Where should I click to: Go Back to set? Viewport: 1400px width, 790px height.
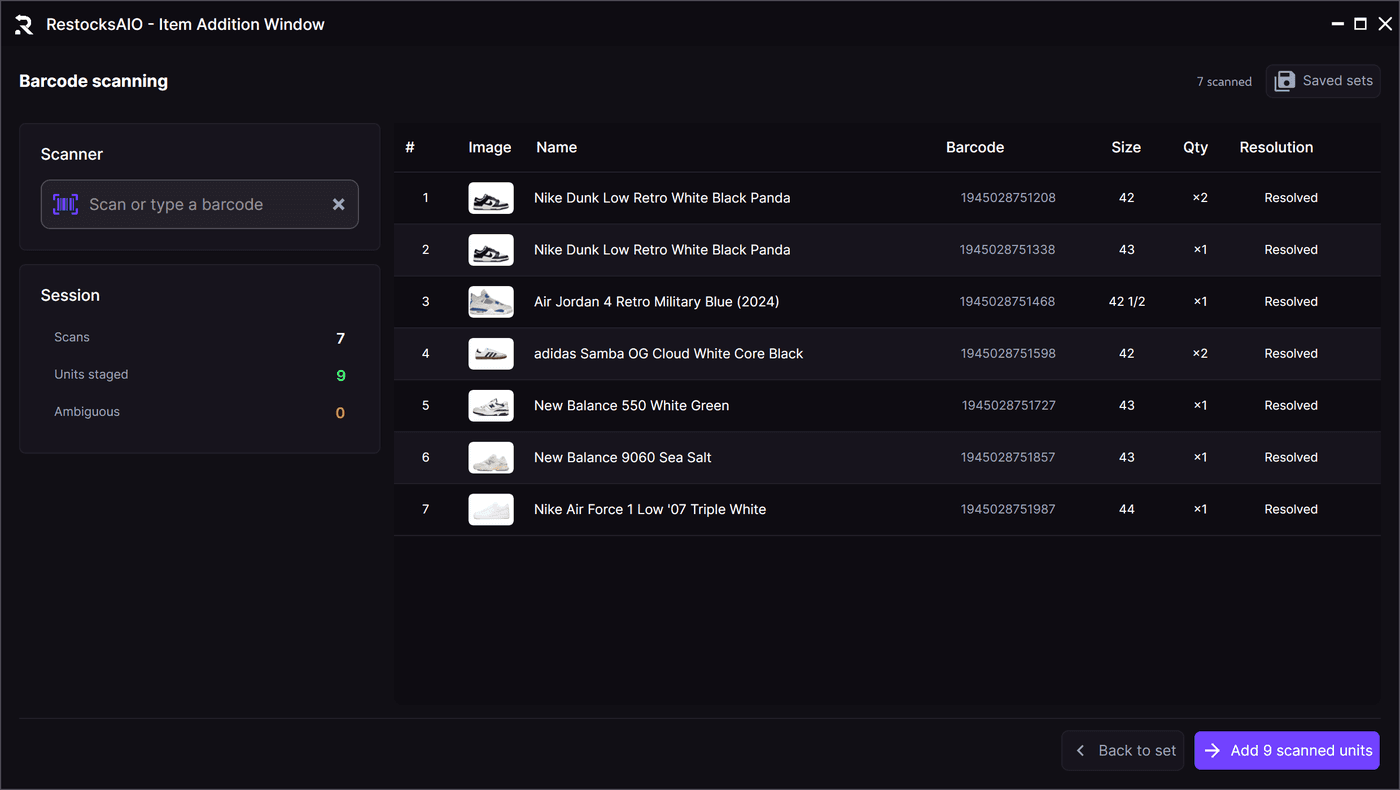(1123, 751)
